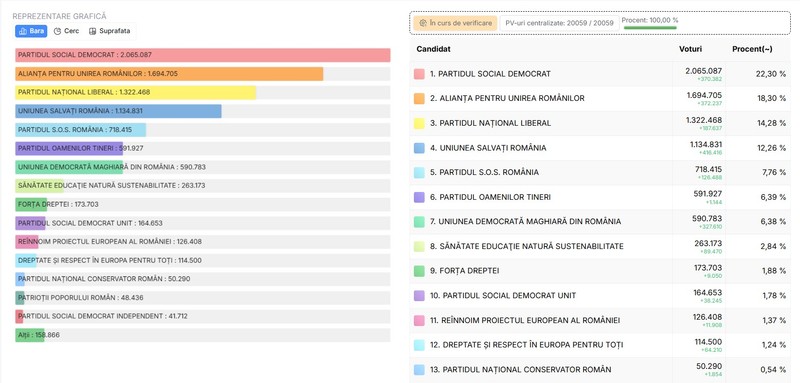Select table row 6. Partidul Oamenilor Tineri
The width and height of the screenshot is (800, 383).
[600, 197]
